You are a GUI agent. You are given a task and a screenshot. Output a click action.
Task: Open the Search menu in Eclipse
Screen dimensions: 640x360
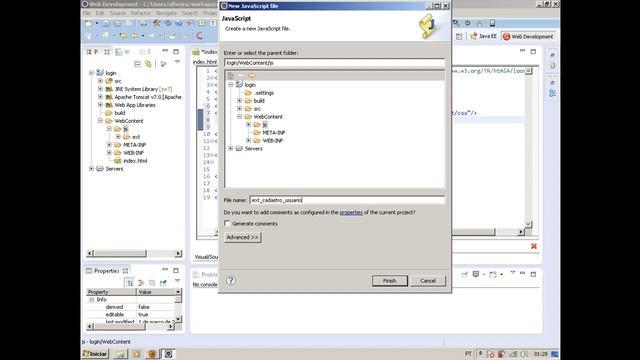(190, 13)
